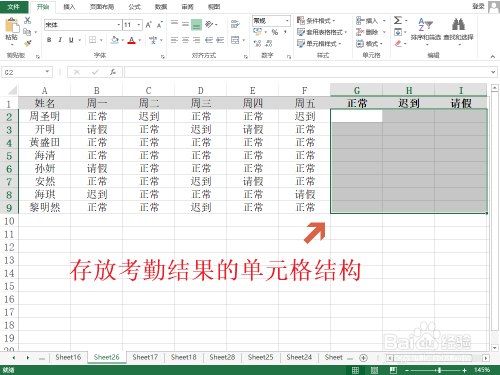Toggle Center horizontal alignment

tap(185, 40)
